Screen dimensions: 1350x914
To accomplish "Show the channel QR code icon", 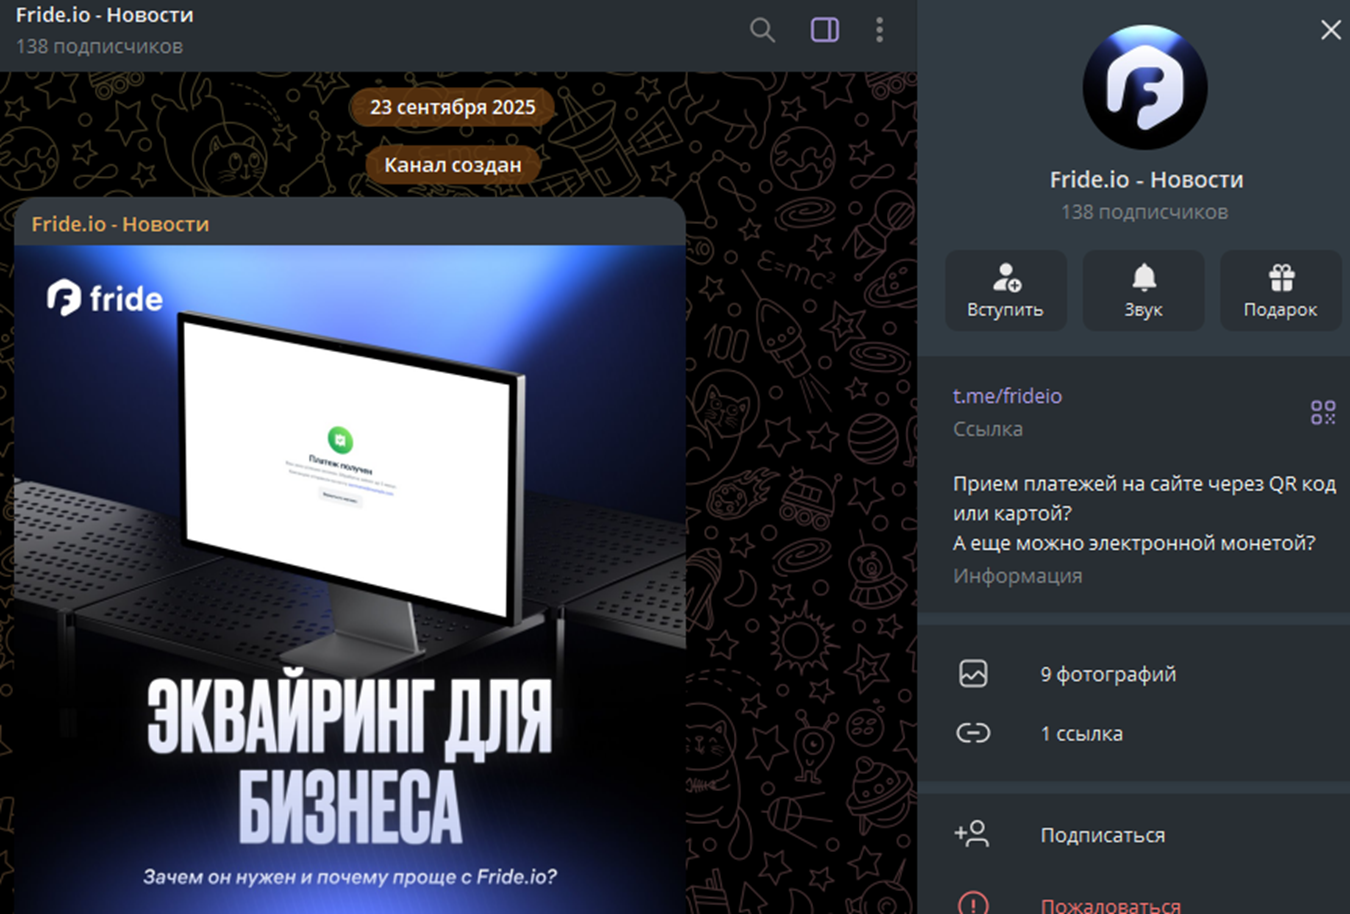I will pyautogui.click(x=1323, y=412).
